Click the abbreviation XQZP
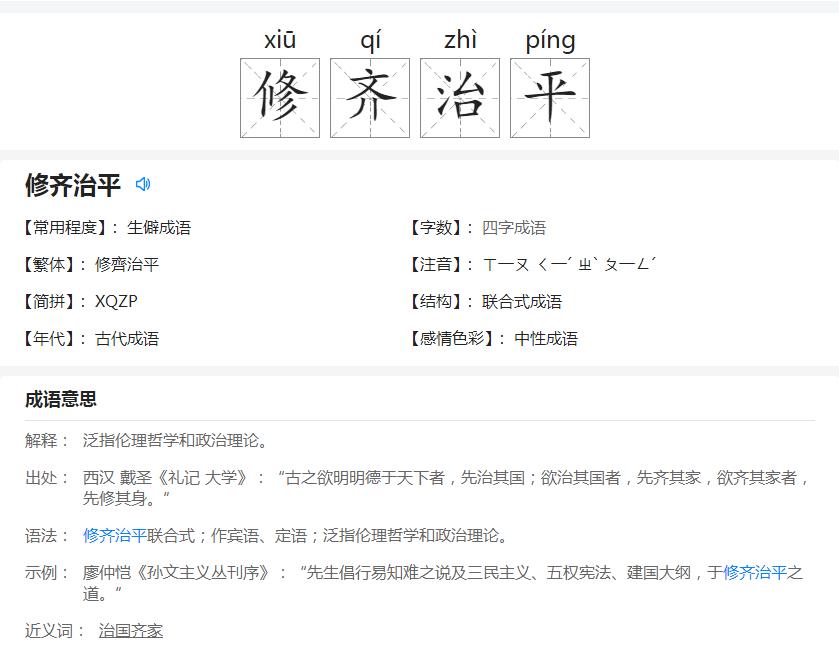Screen dimensions: 839x656 (116, 302)
